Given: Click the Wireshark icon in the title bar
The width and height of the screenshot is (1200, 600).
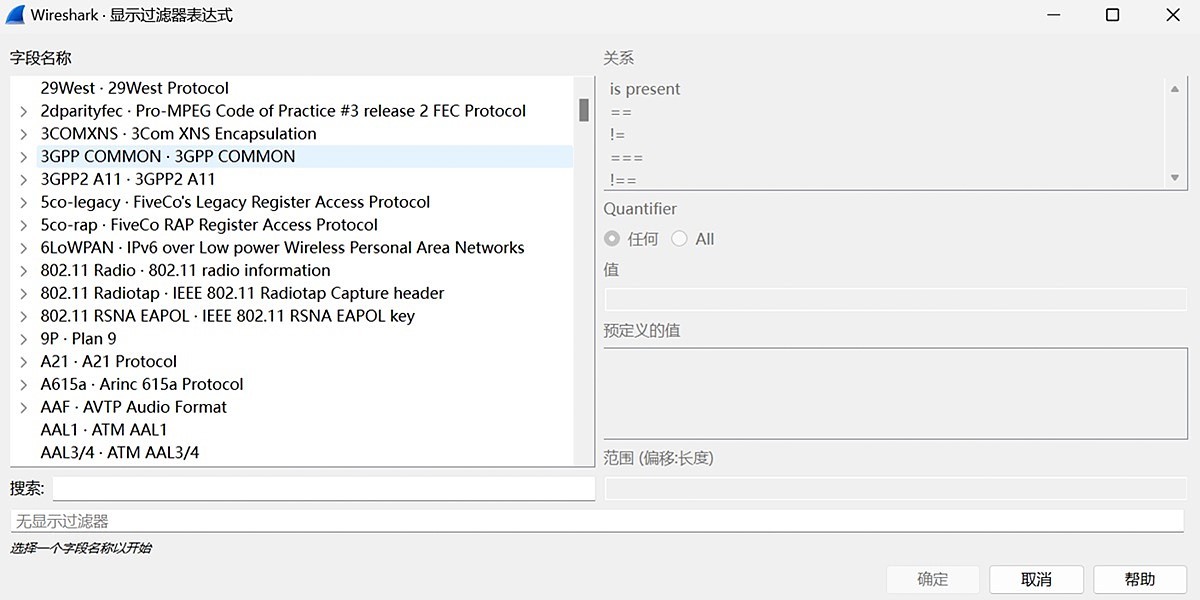Looking at the screenshot, I should [x=14, y=15].
